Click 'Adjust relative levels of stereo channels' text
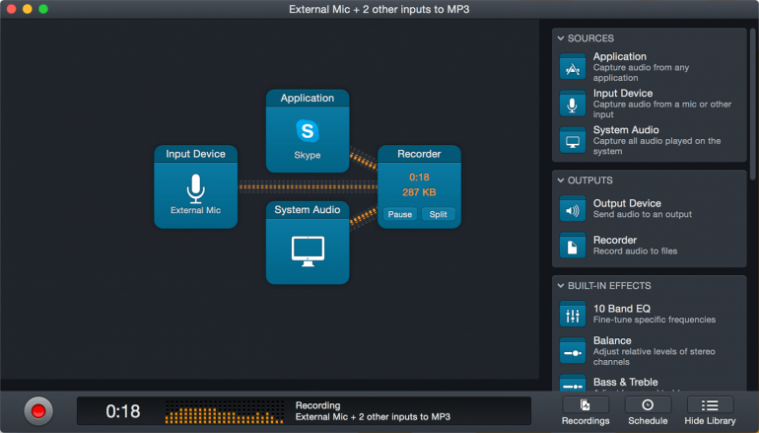The height and width of the screenshot is (433, 759). (654, 357)
